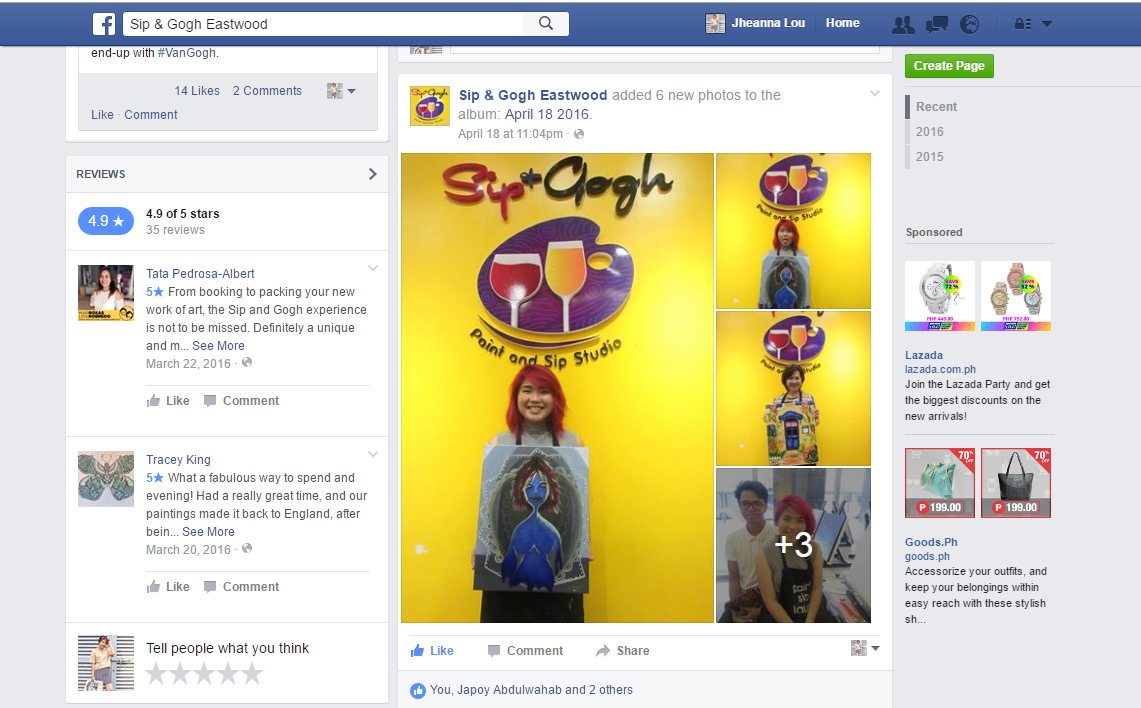Jump to 2016 in the timeline navigator
Image resolution: width=1141 pixels, height=708 pixels.
pos(929,132)
